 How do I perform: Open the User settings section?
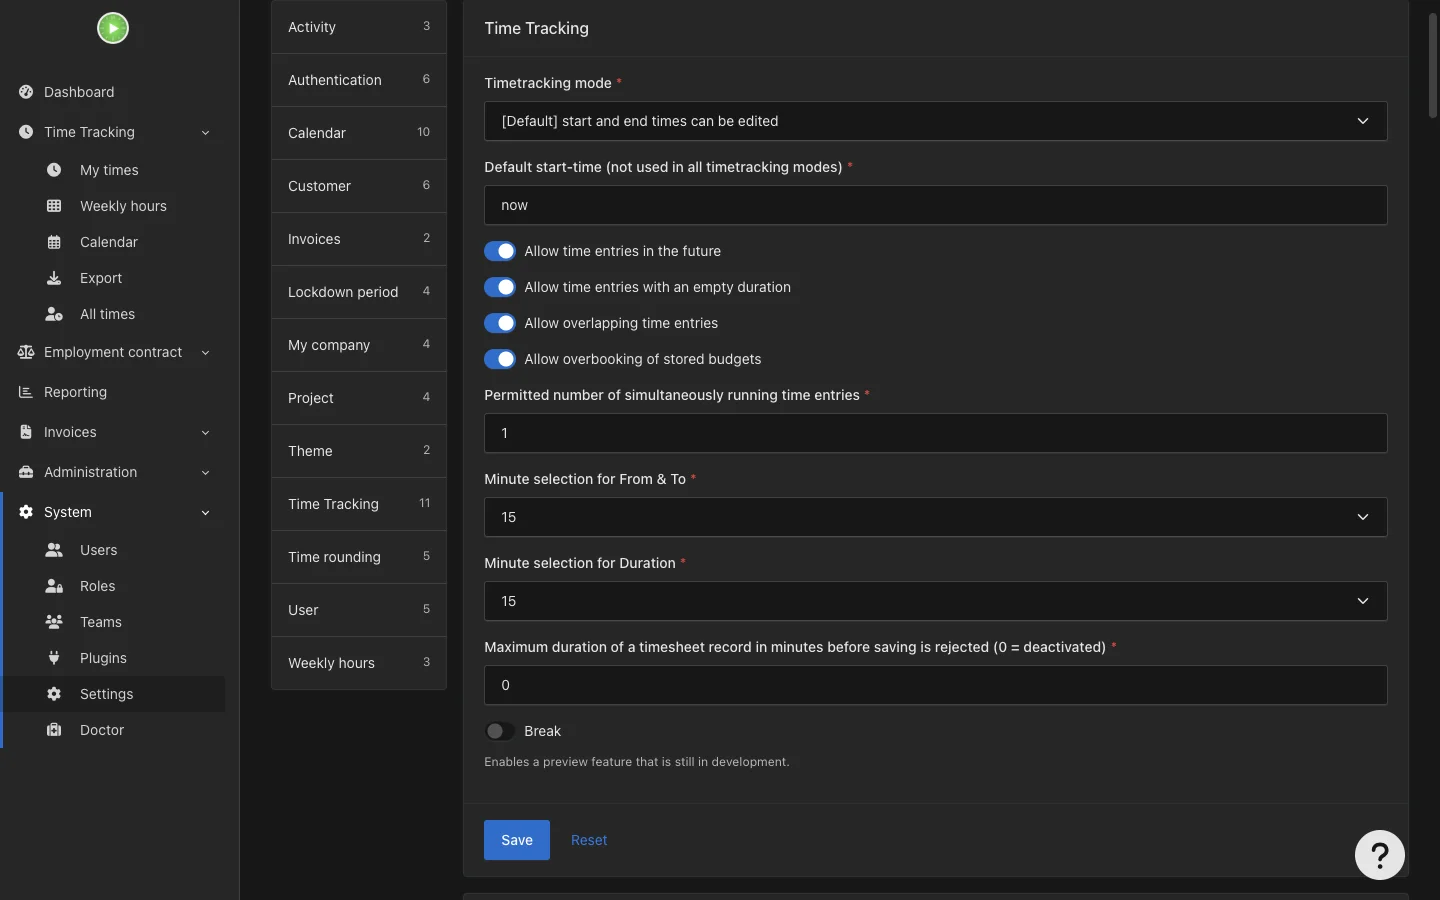(x=359, y=610)
